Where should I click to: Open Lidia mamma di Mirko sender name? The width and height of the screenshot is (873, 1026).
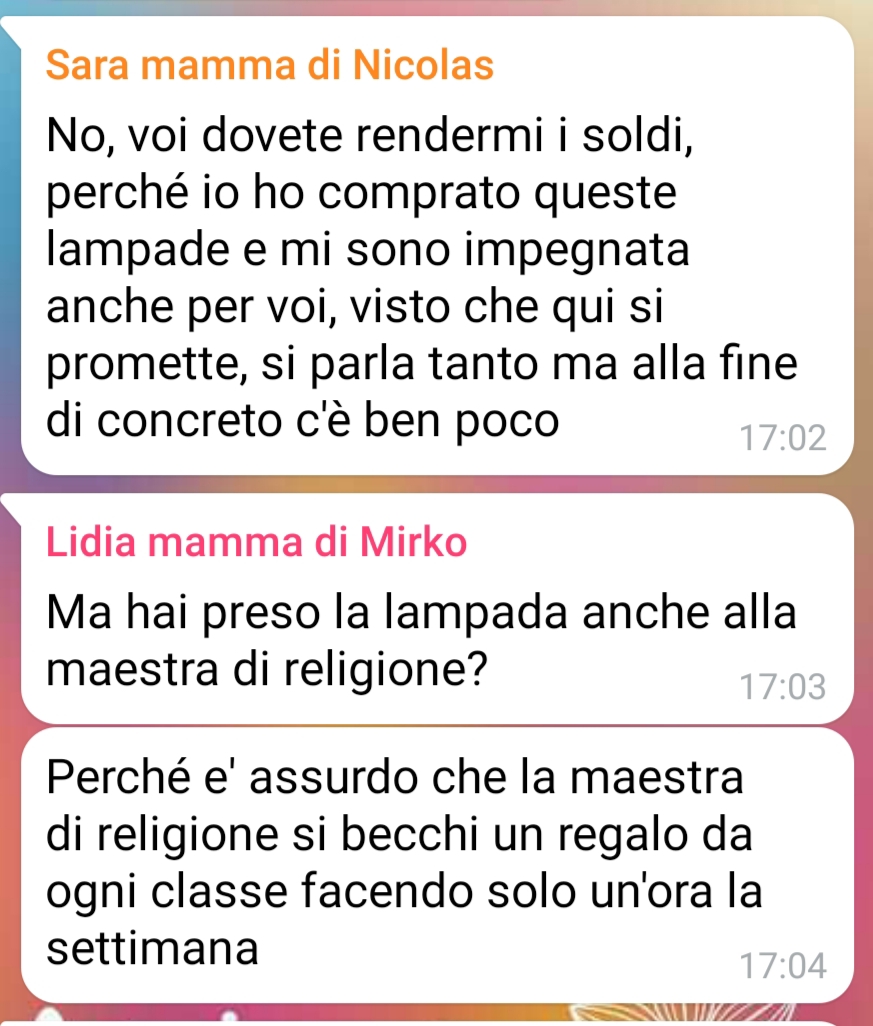[x=257, y=542]
